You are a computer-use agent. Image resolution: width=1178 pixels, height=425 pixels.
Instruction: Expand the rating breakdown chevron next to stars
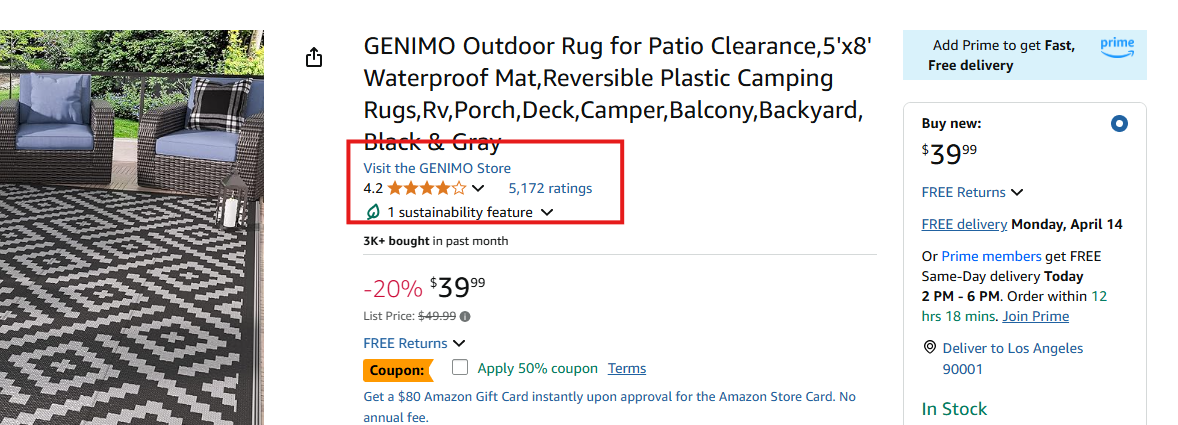[478, 188]
